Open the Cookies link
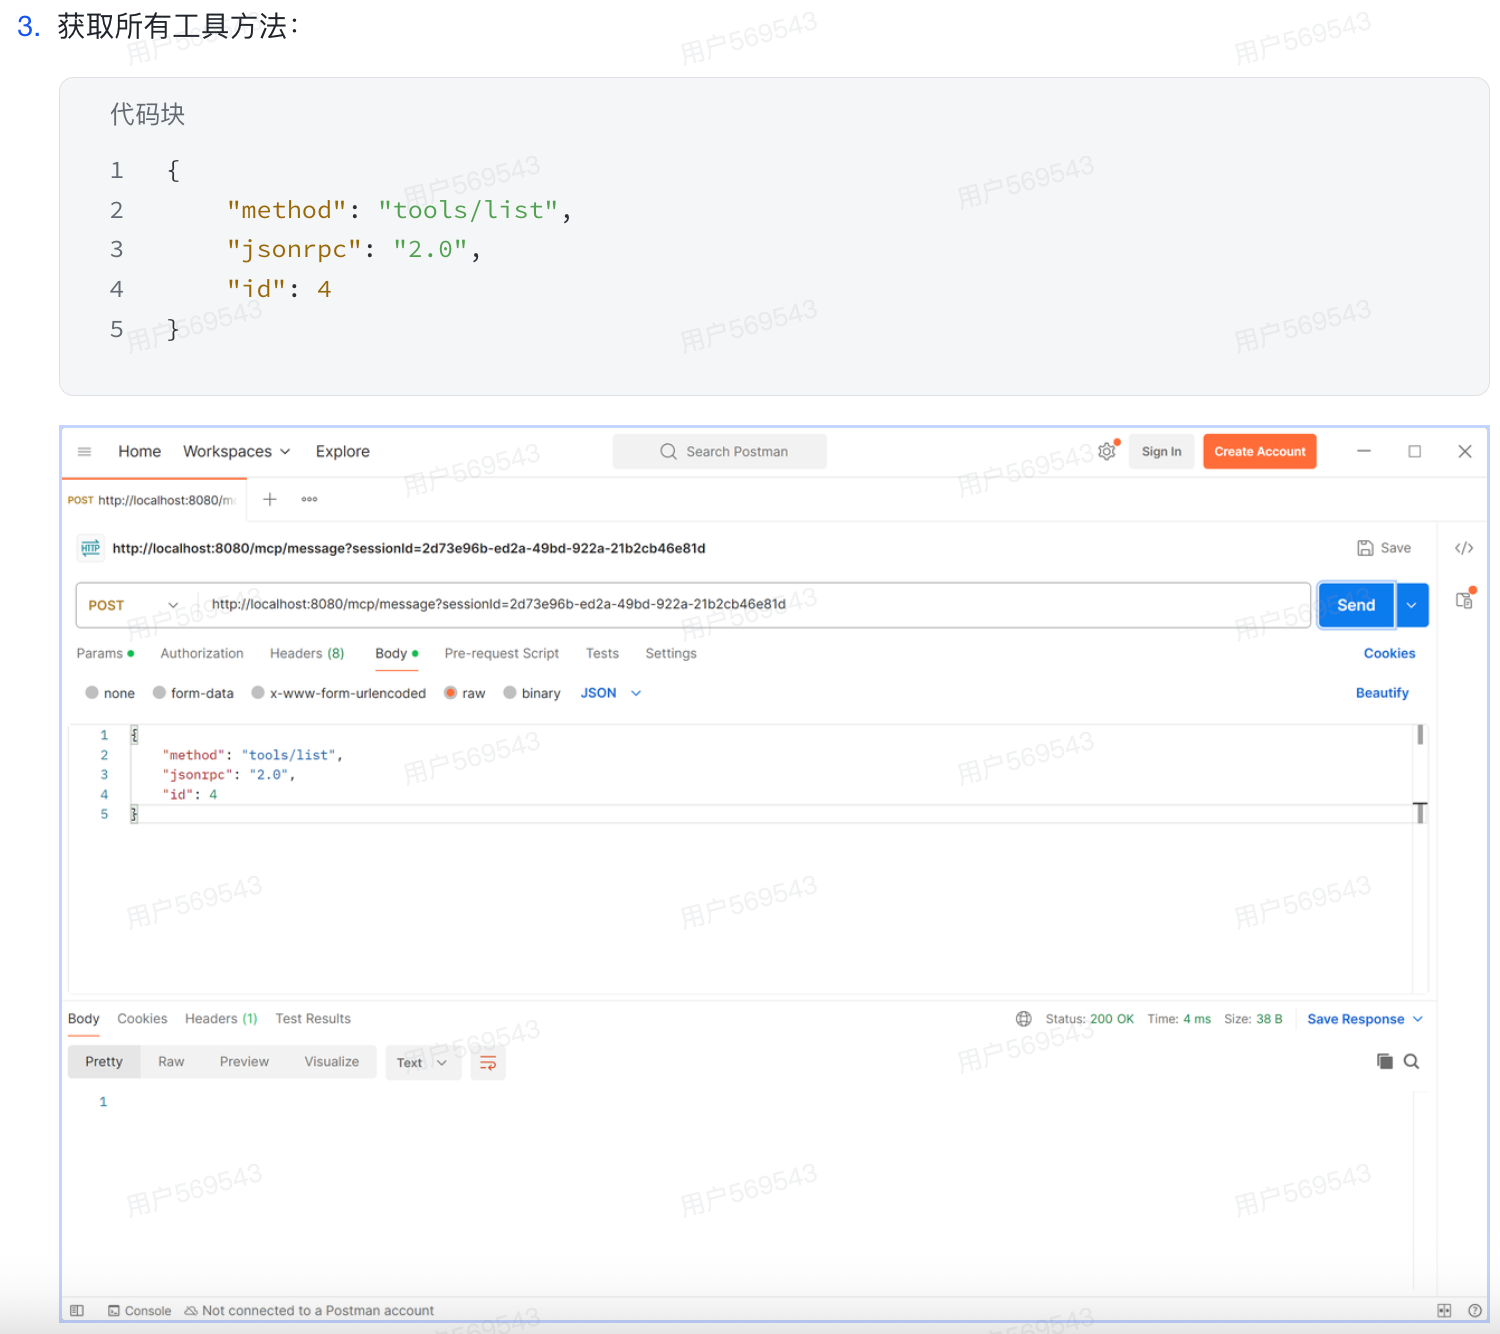The width and height of the screenshot is (1500, 1334). [x=1389, y=654]
